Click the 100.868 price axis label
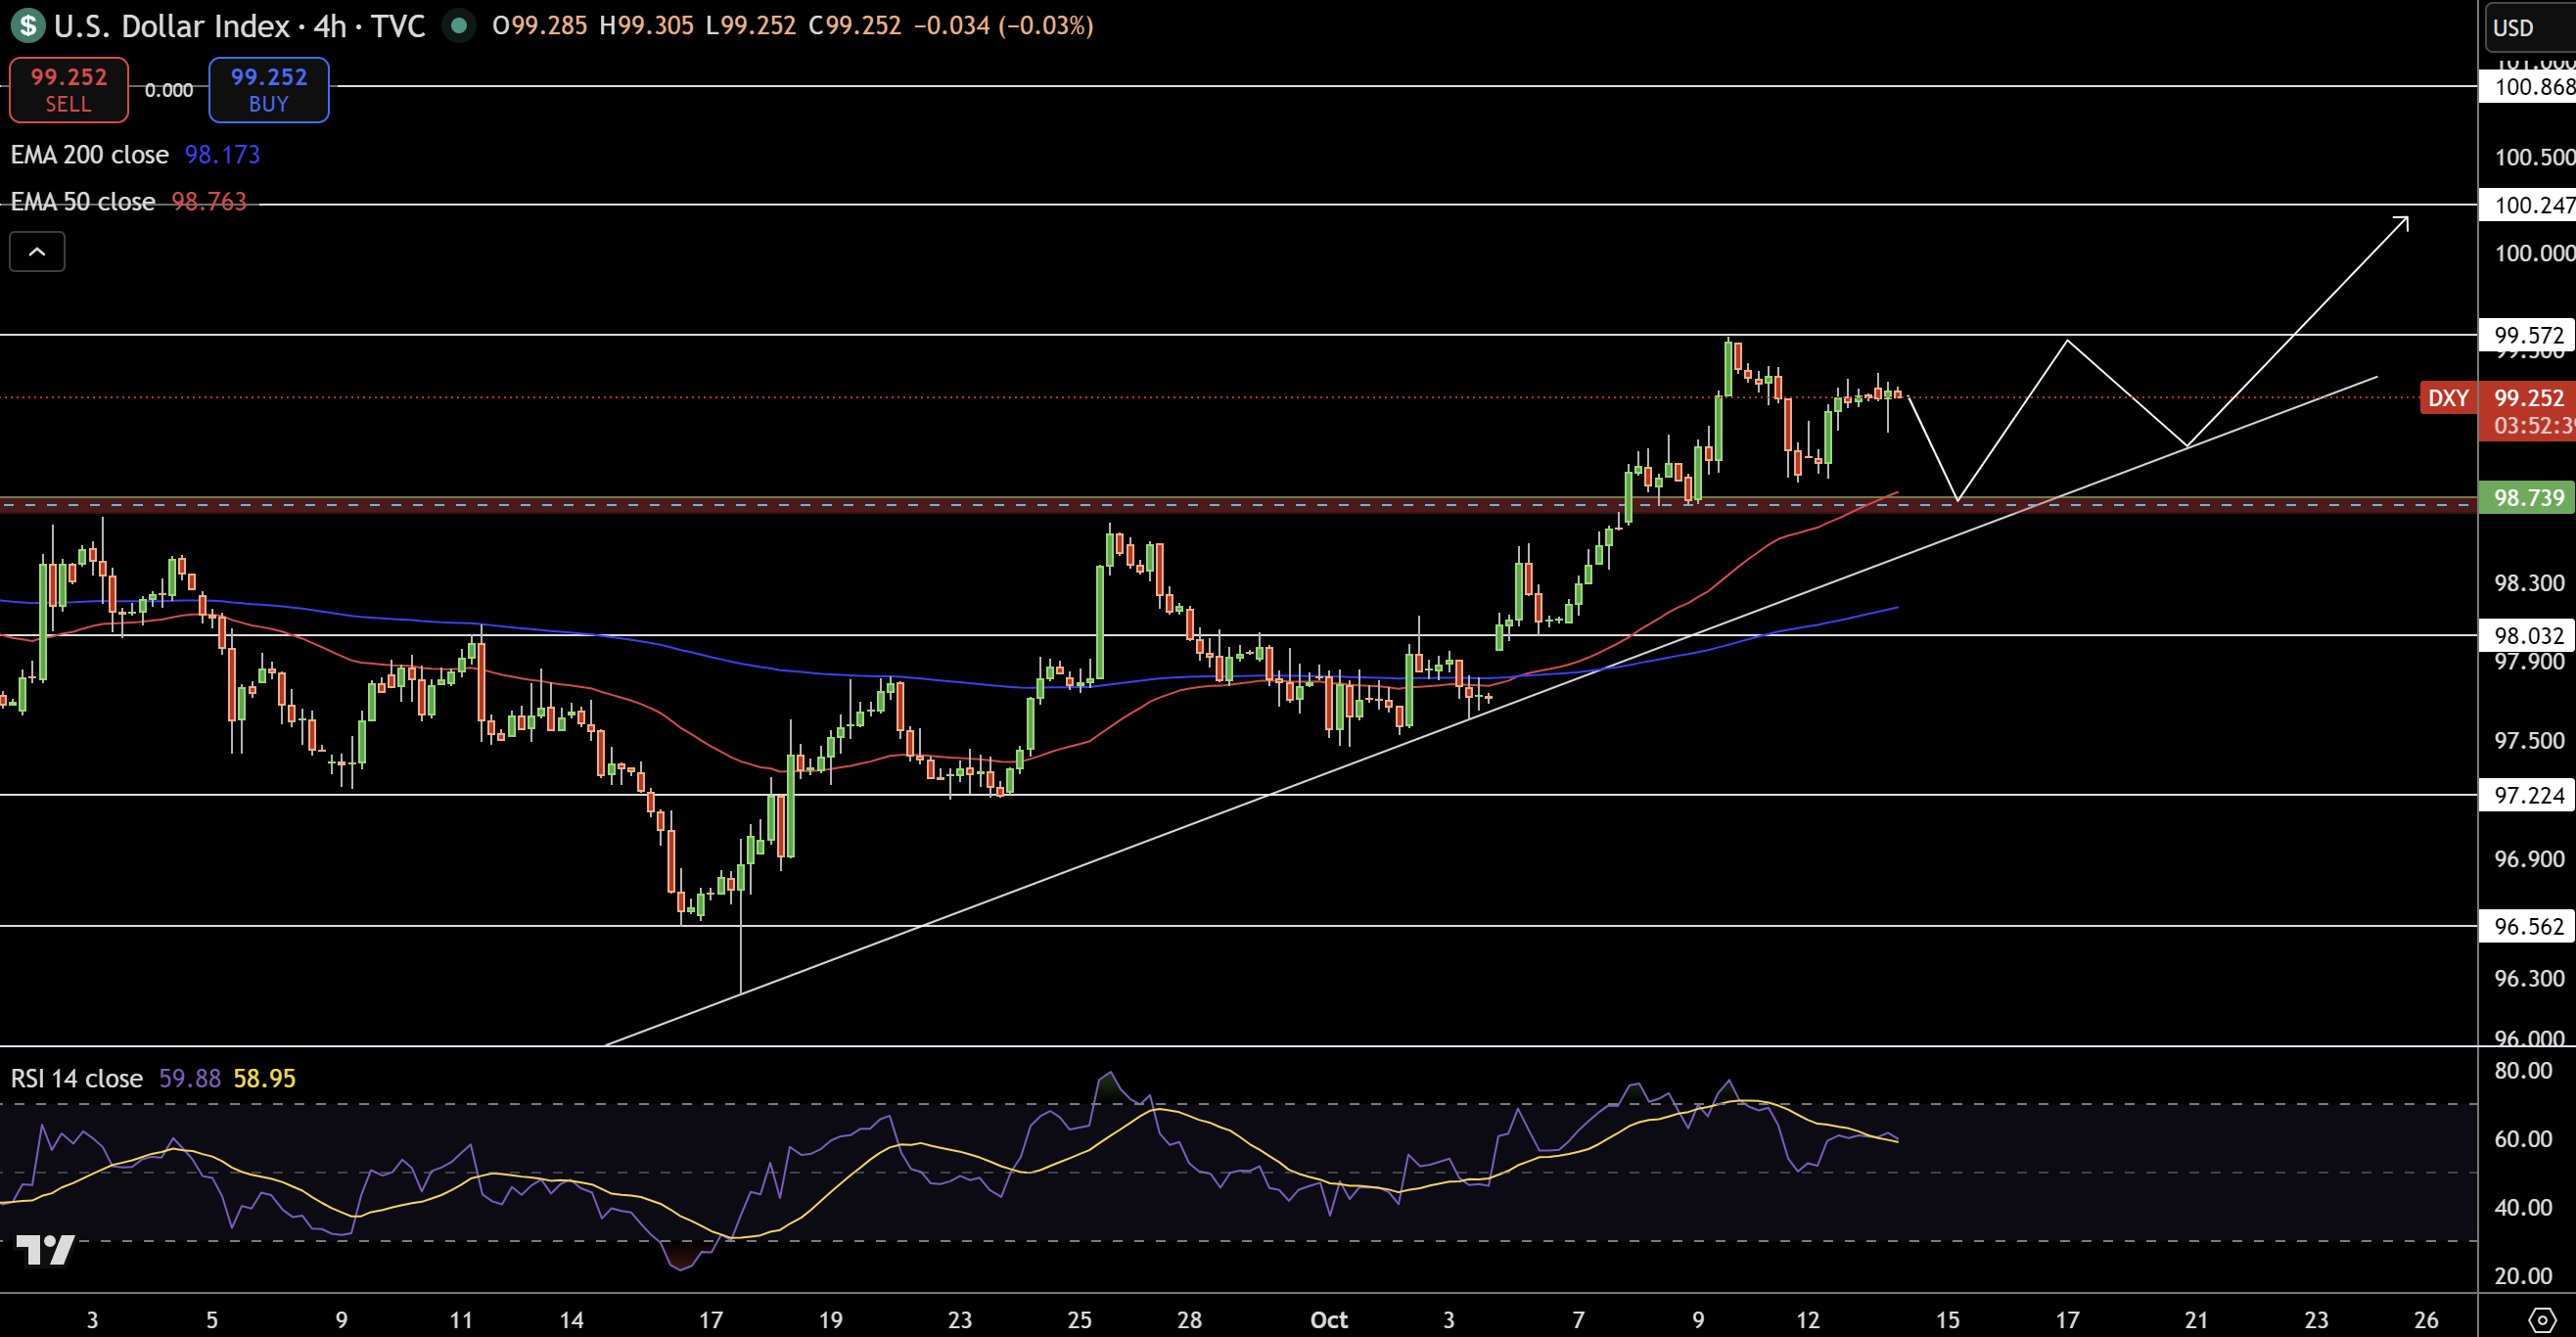Image resolution: width=2576 pixels, height=1337 pixels. pos(2527,87)
